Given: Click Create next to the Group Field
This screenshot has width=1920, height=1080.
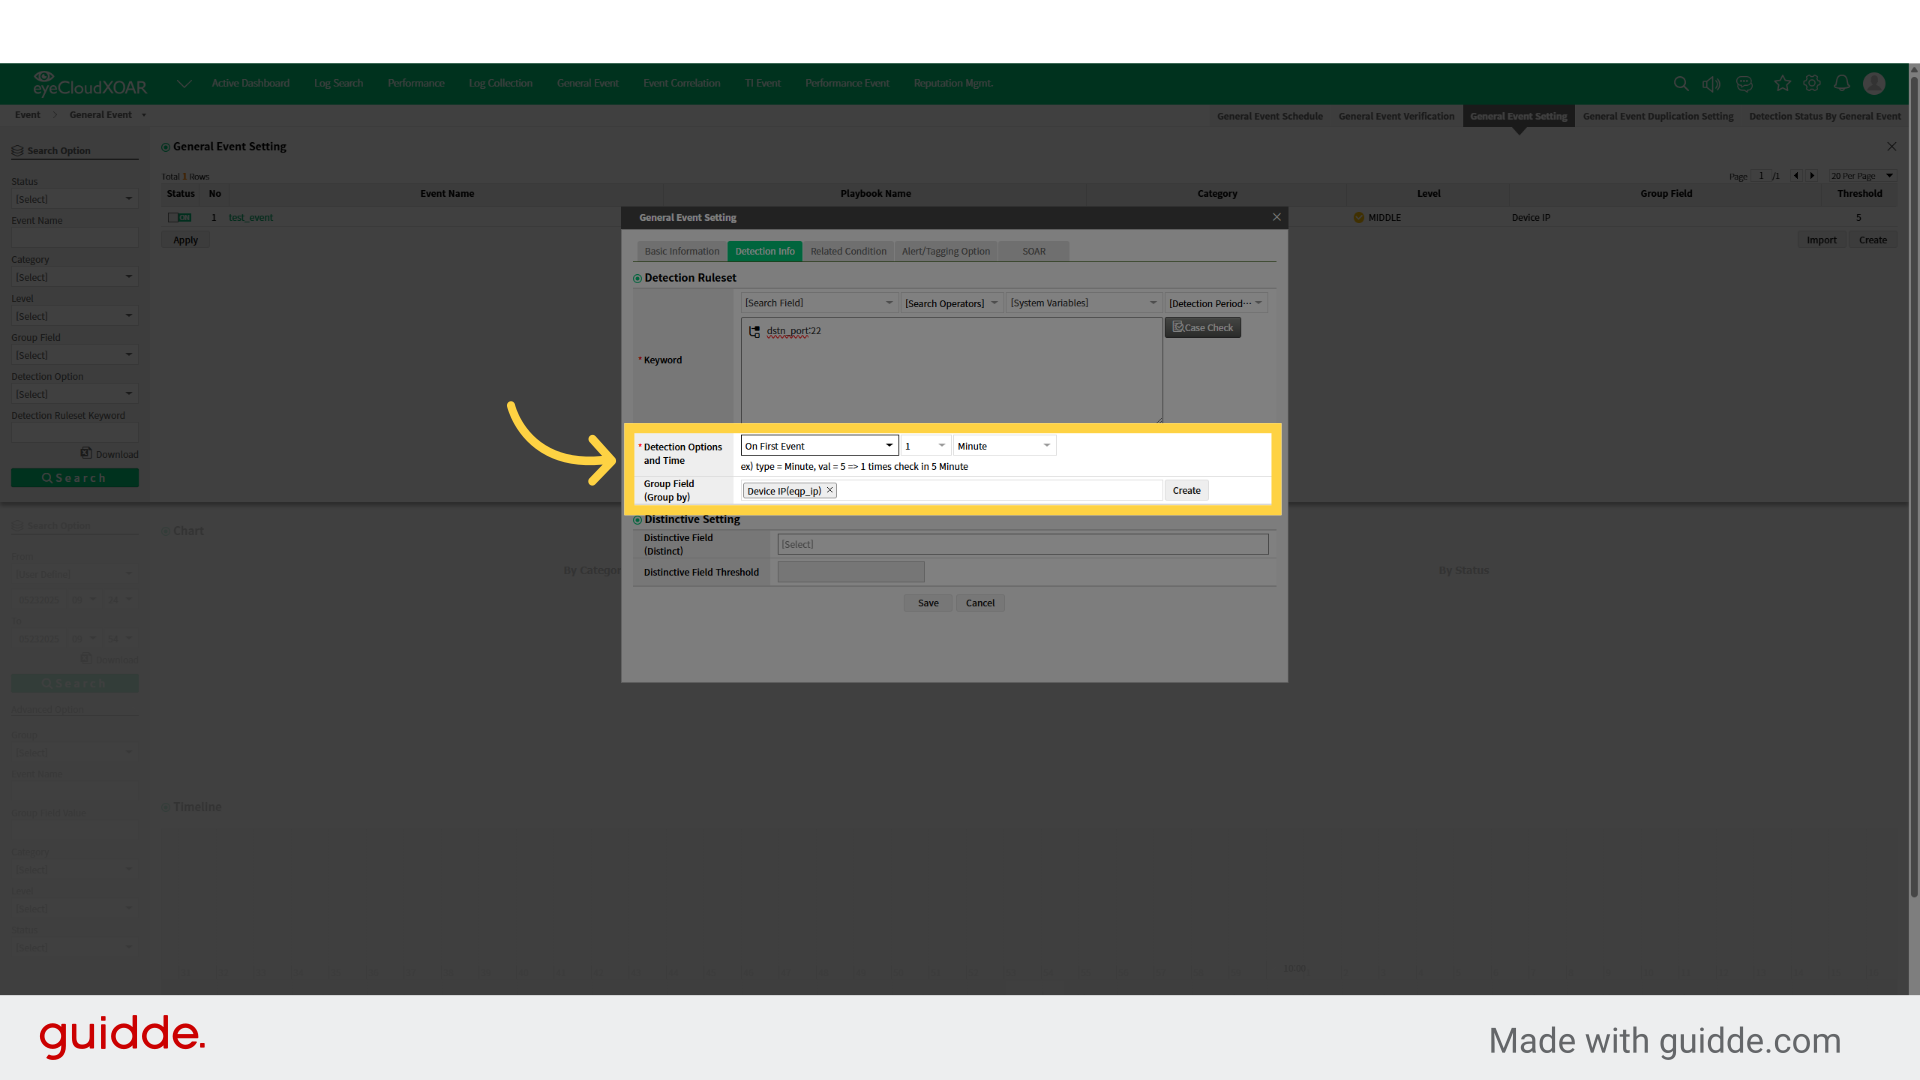Looking at the screenshot, I should (x=1186, y=490).
